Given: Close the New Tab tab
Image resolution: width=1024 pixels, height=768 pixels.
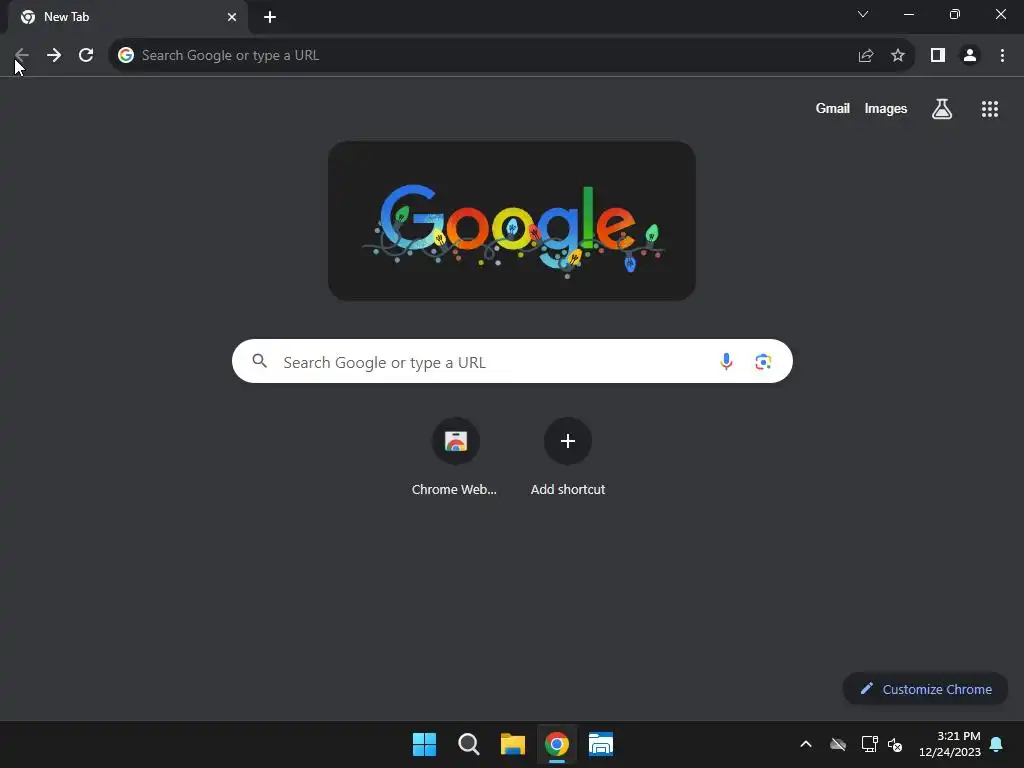Looking at the screenshot, I should (232, 17).
